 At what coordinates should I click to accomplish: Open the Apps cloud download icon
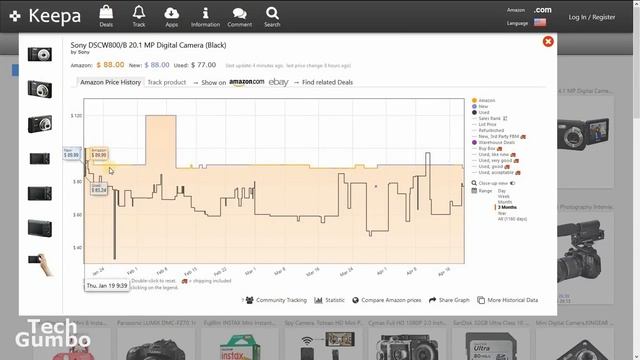tap(171, 16)
